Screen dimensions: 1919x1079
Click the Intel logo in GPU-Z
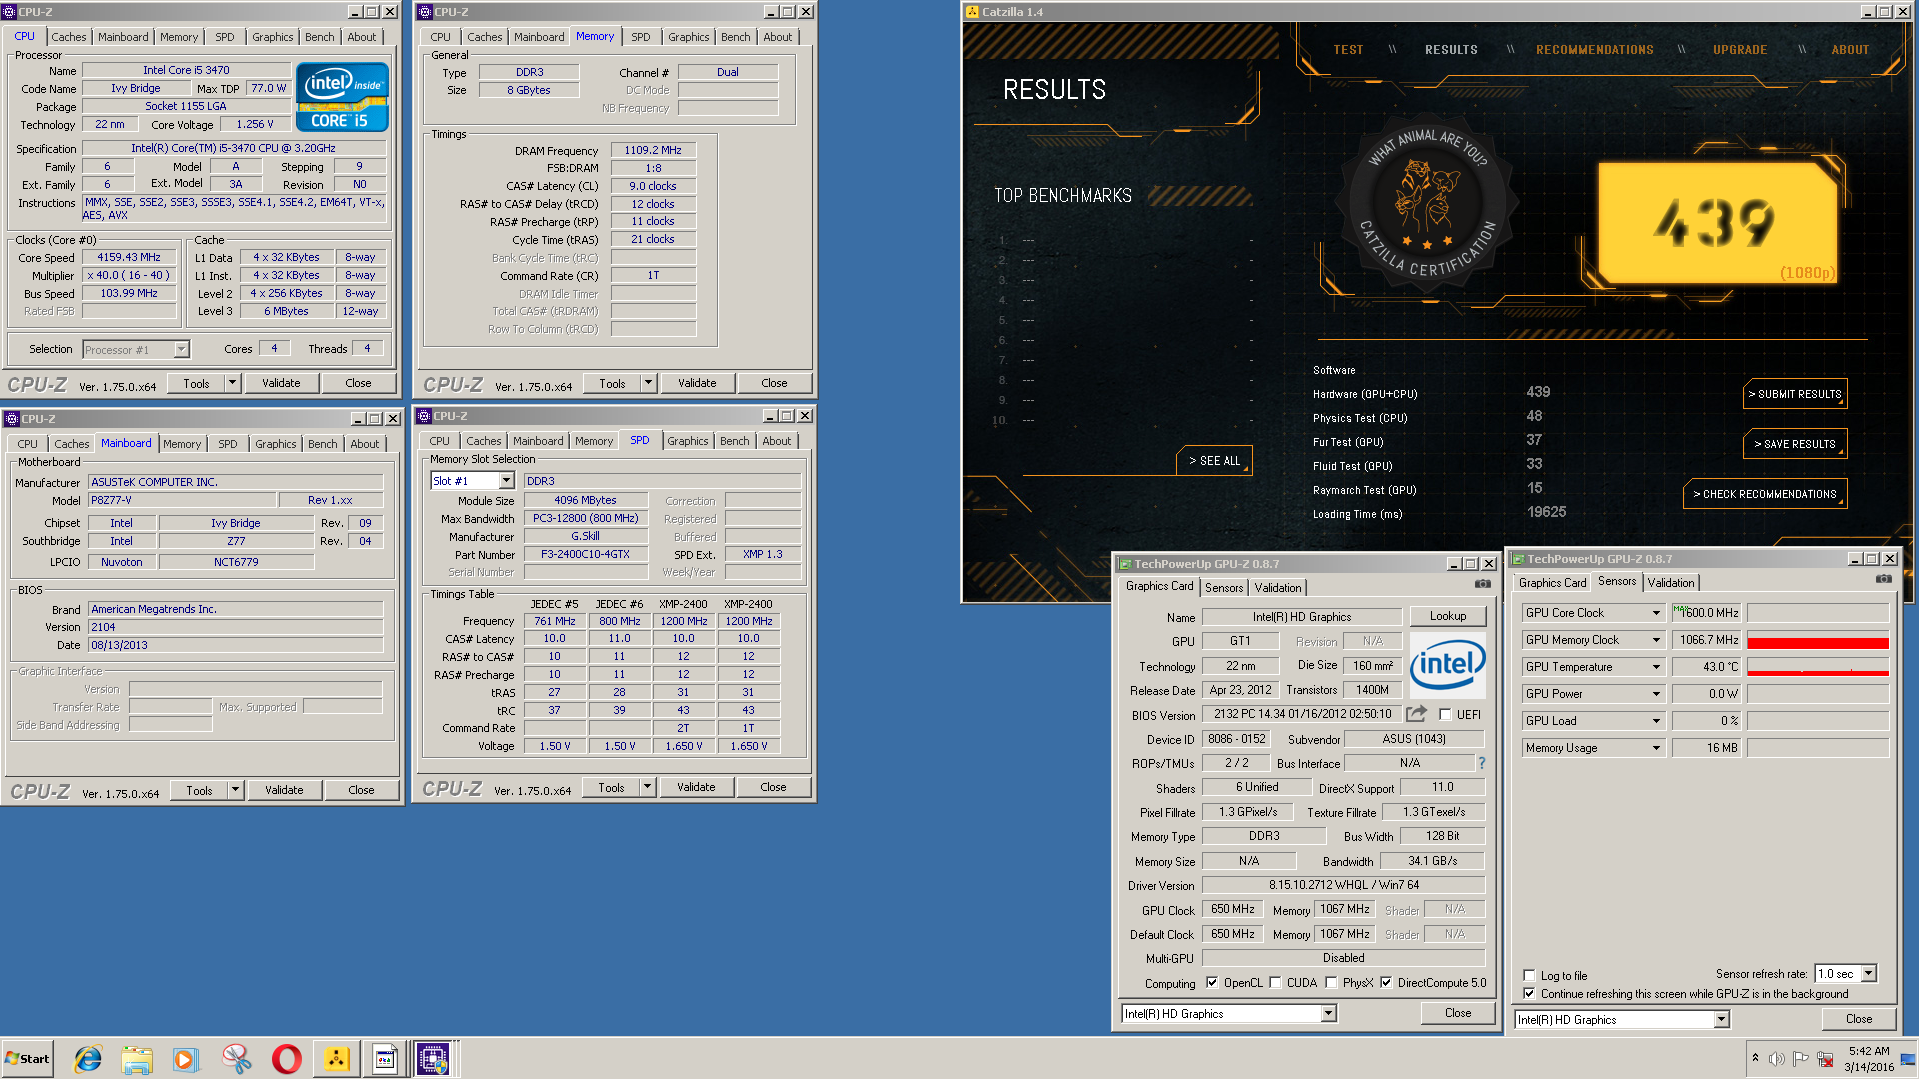(1447, 665)
